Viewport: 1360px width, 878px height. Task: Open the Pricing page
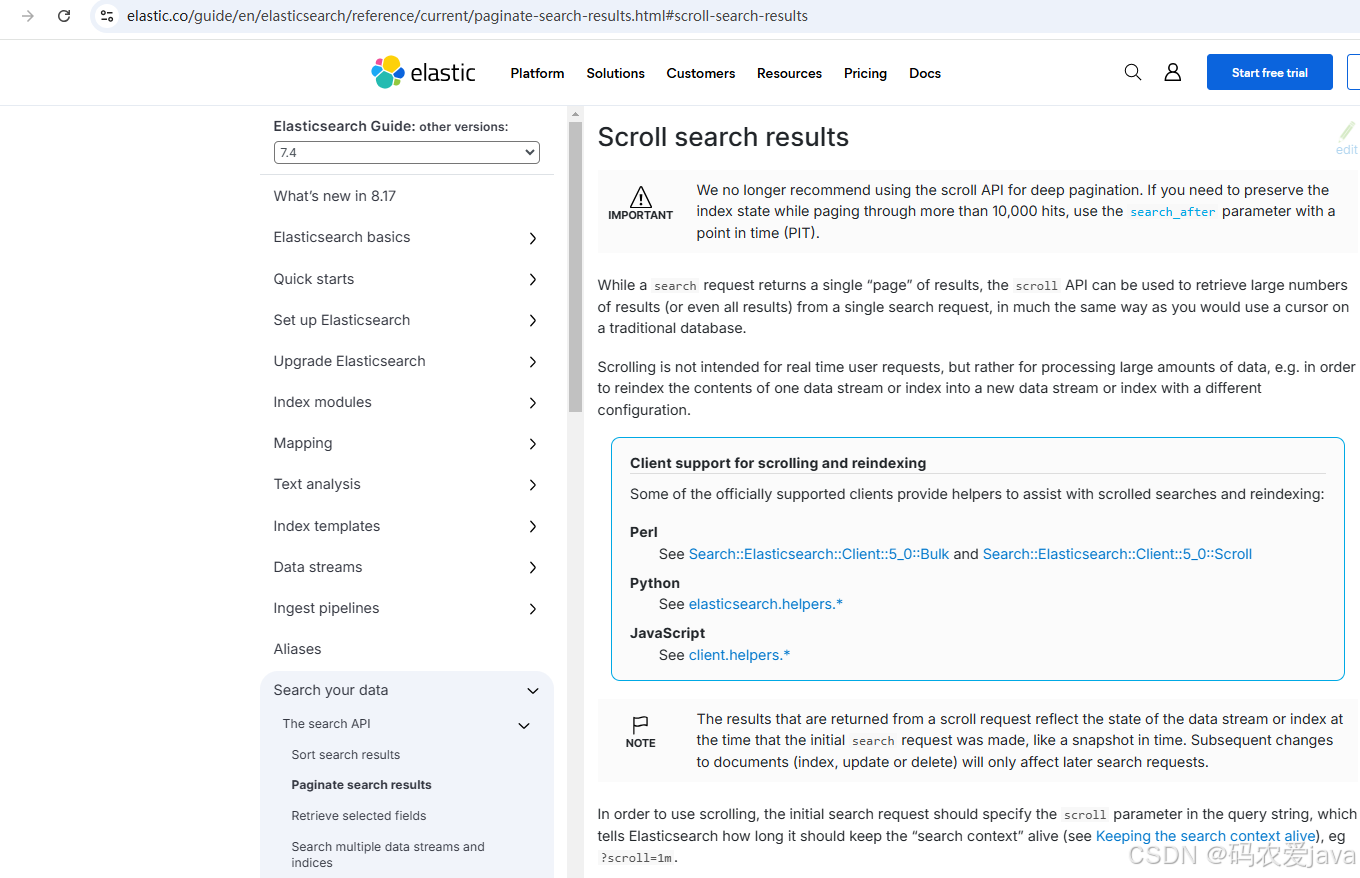point(865,73)
